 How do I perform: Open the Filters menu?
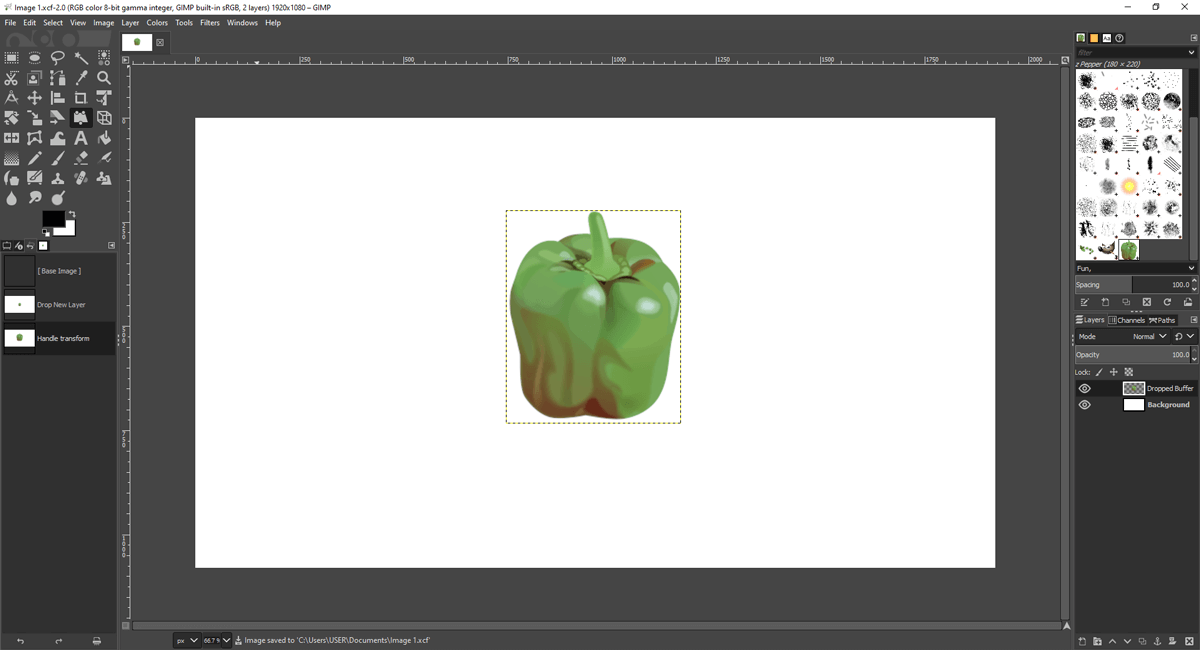pyautogui.click(x=209, y=23)
